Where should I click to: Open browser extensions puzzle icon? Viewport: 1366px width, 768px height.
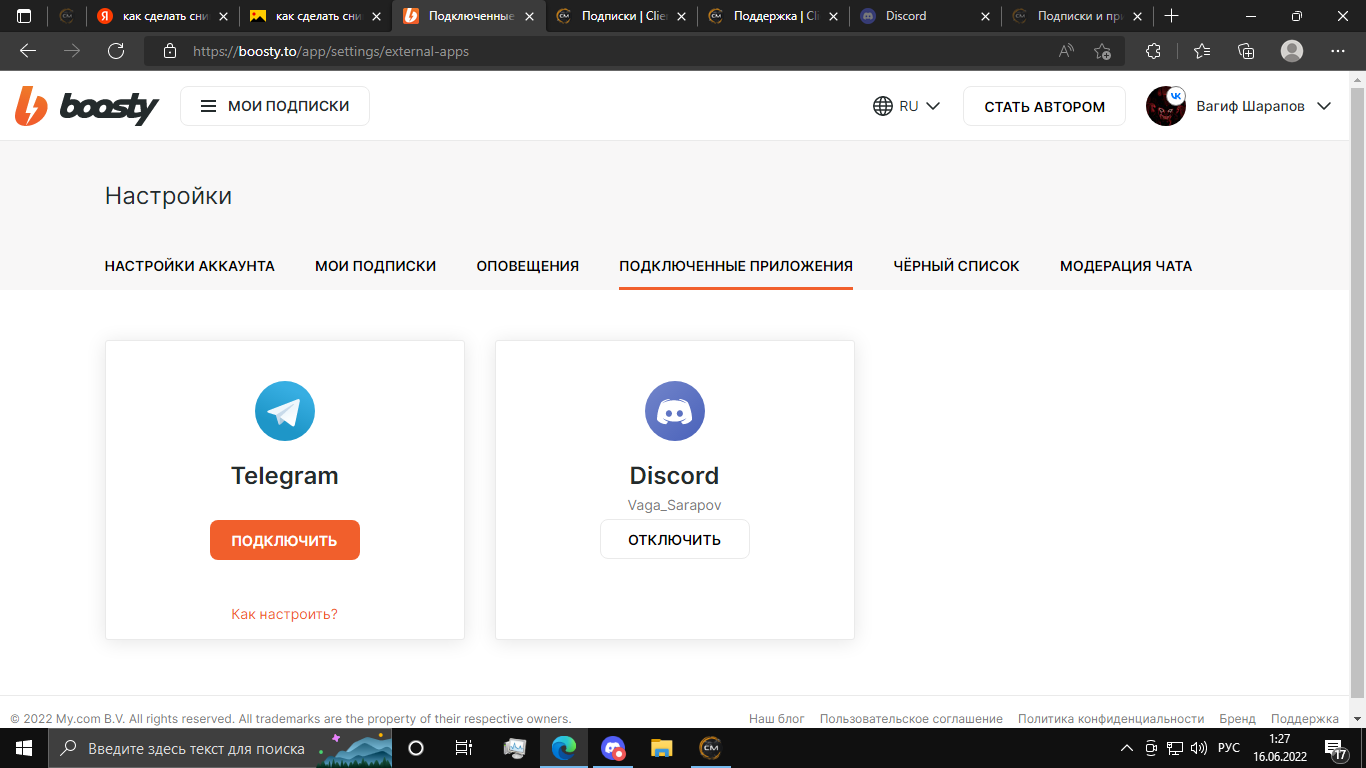click(1153, 51)
